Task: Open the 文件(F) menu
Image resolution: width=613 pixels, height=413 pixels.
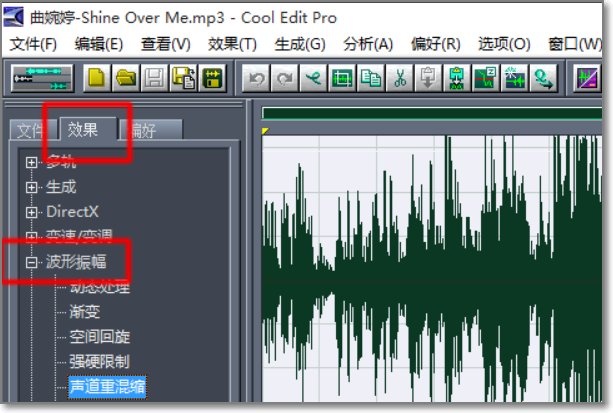Action: coord(33,44)
